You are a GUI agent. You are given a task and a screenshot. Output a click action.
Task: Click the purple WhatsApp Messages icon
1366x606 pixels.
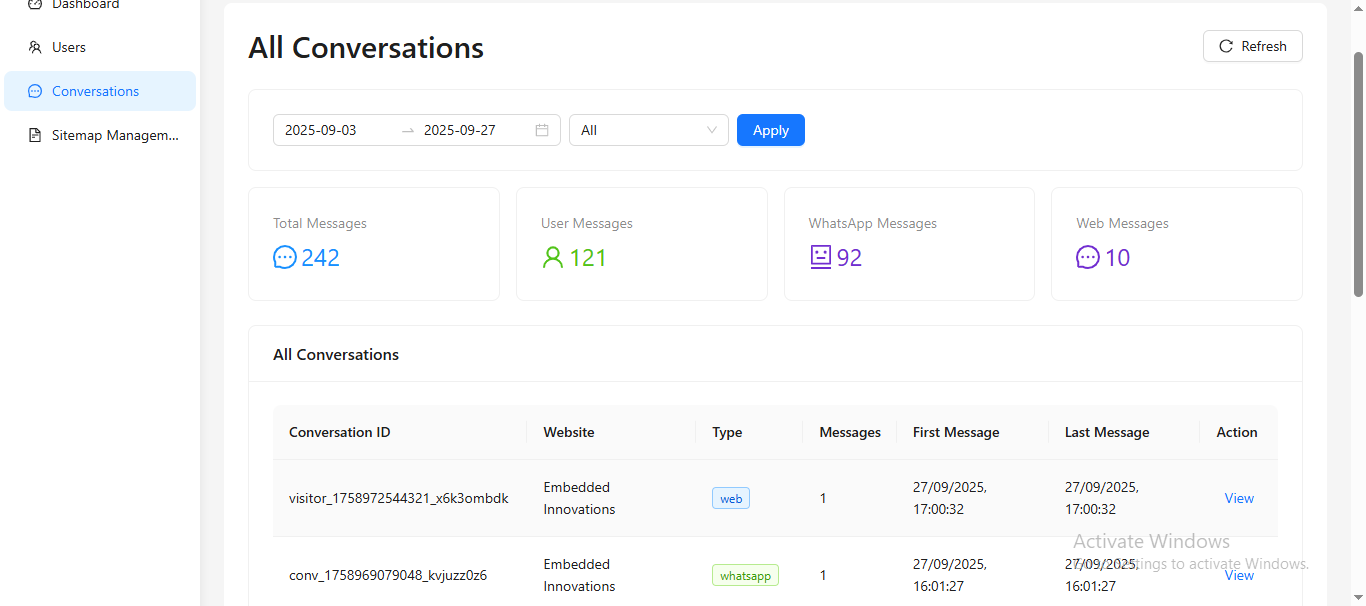pos(820,257)
